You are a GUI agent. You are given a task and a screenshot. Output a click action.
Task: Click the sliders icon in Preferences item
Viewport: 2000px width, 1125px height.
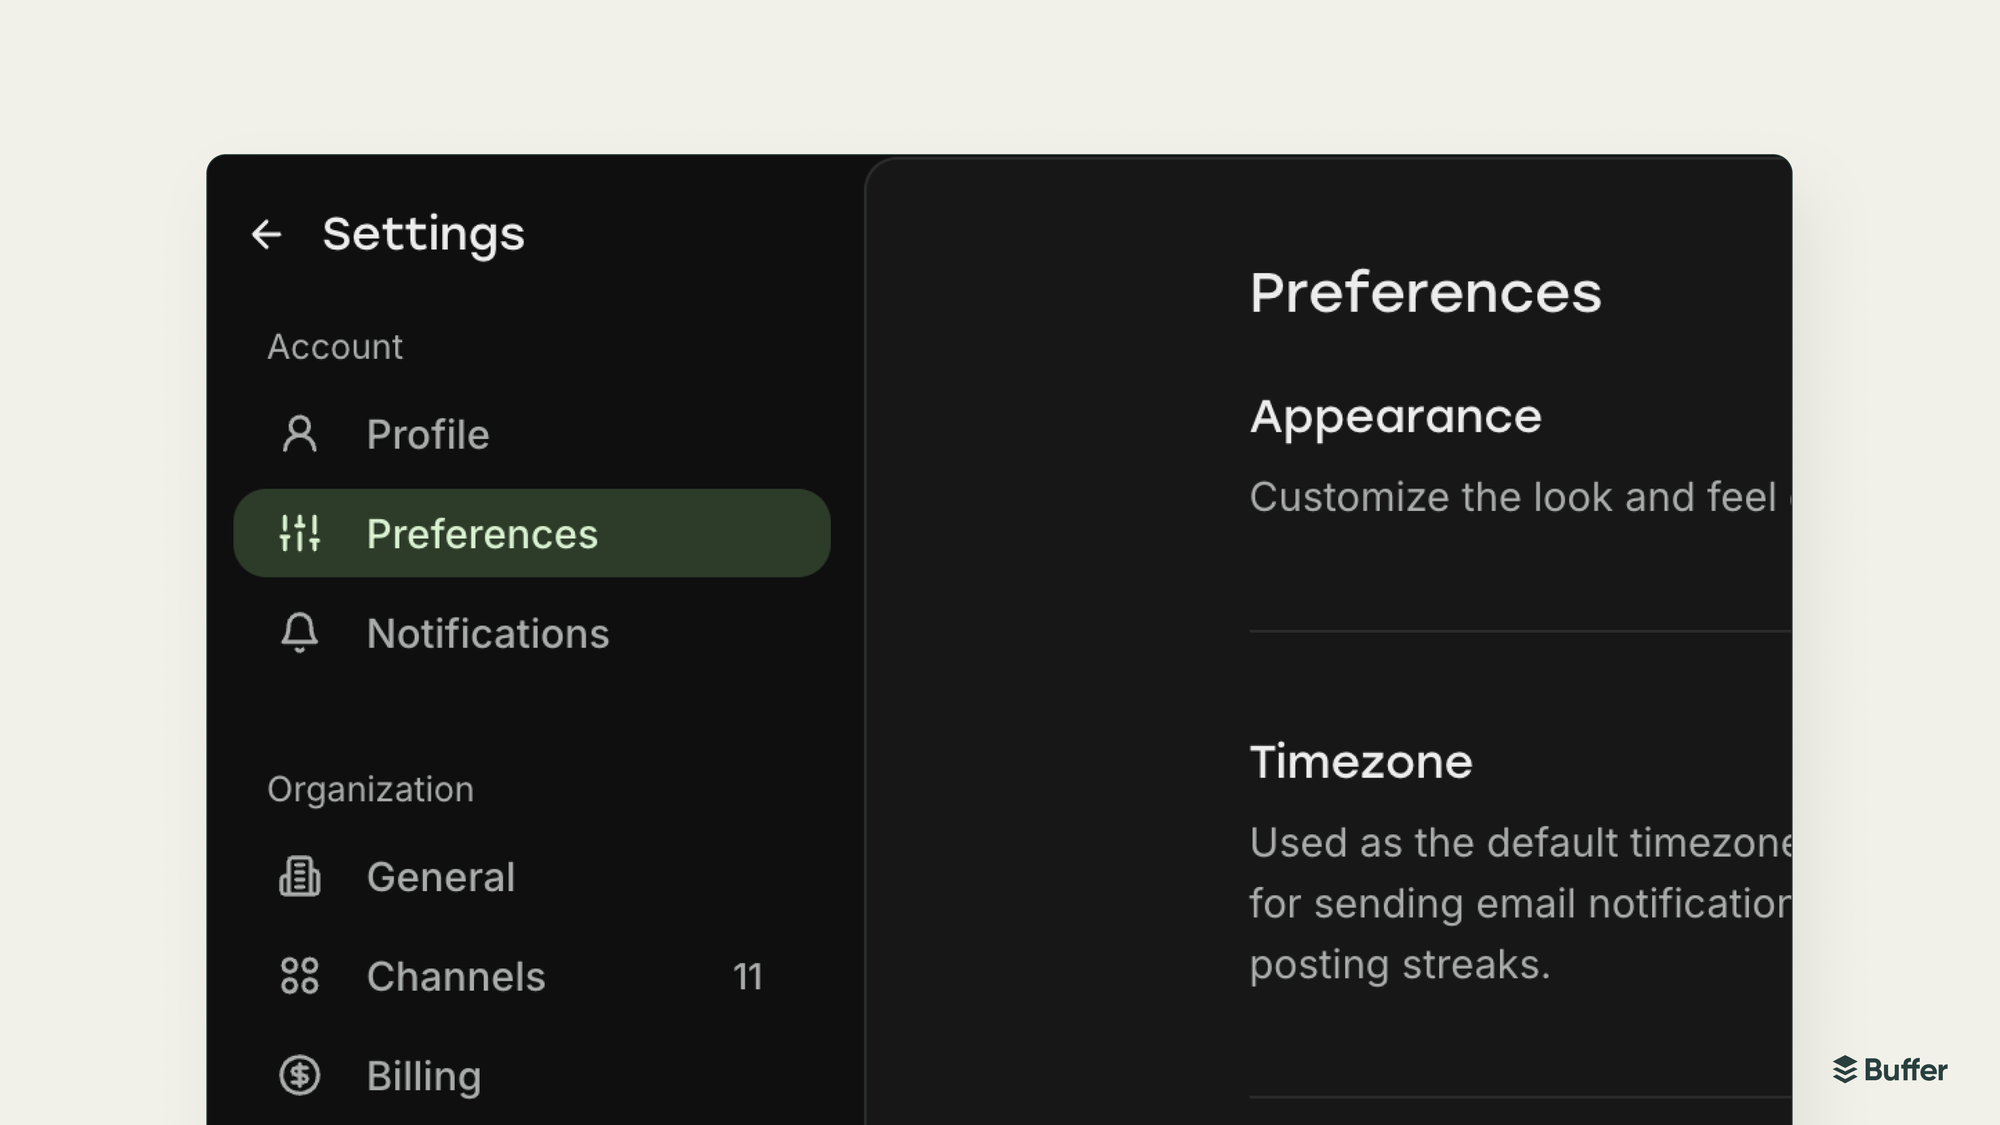(299, 533)
